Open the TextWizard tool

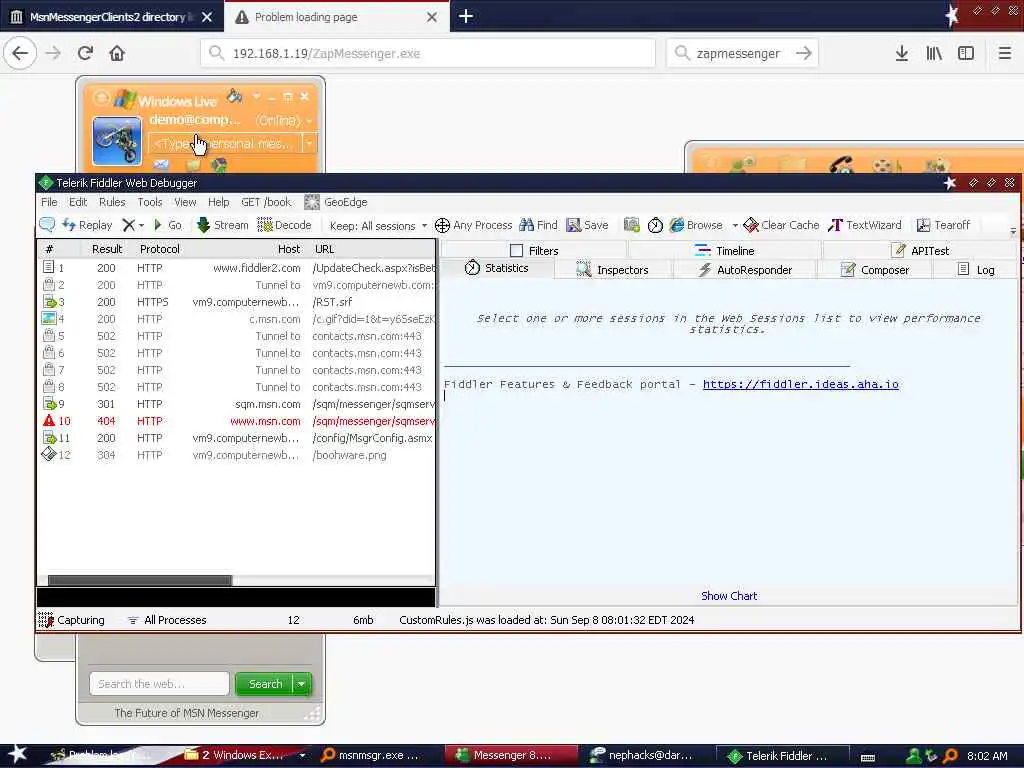click(x=865, y=225)
